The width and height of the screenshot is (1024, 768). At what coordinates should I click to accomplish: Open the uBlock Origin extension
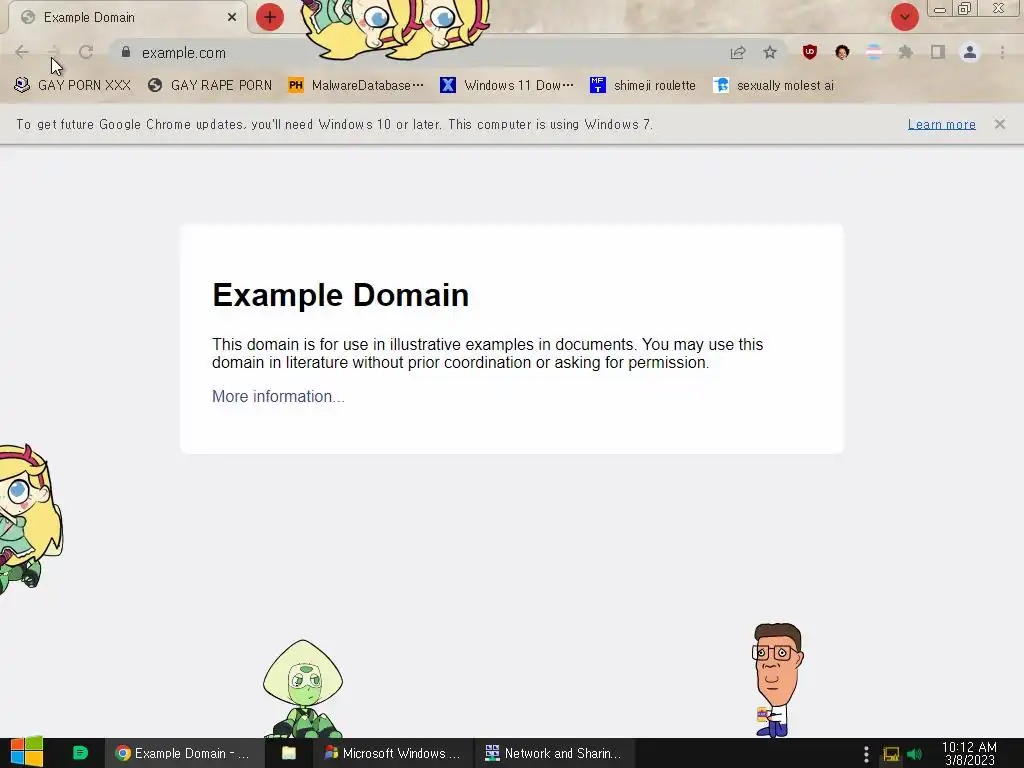point(810,52)
